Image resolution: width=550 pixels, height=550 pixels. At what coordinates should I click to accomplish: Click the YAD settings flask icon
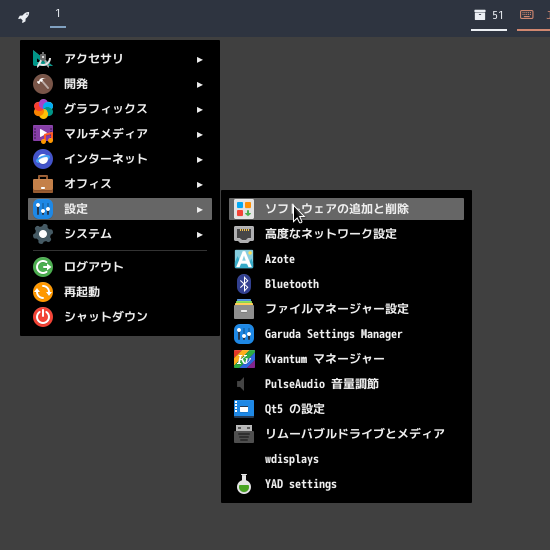tap(244, 484)
